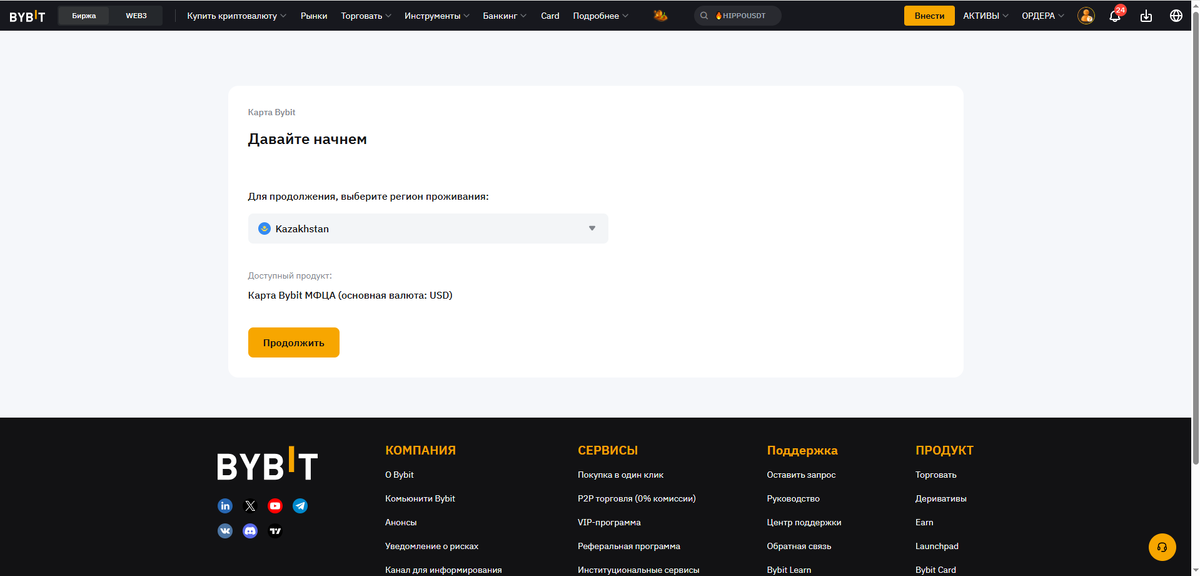This screenshot has width=1200, height=576.
Task: Click the Карта Bybit МФЦА product text
Action: click(x=350, y=295)
